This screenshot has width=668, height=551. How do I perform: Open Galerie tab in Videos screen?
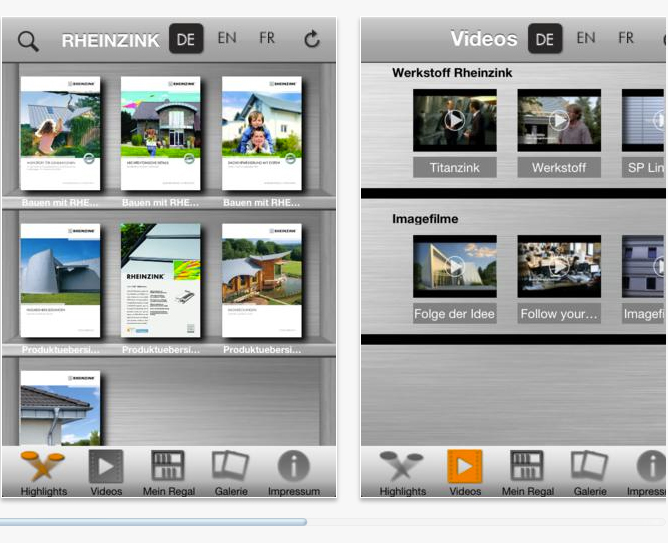[x=589, y=472]
